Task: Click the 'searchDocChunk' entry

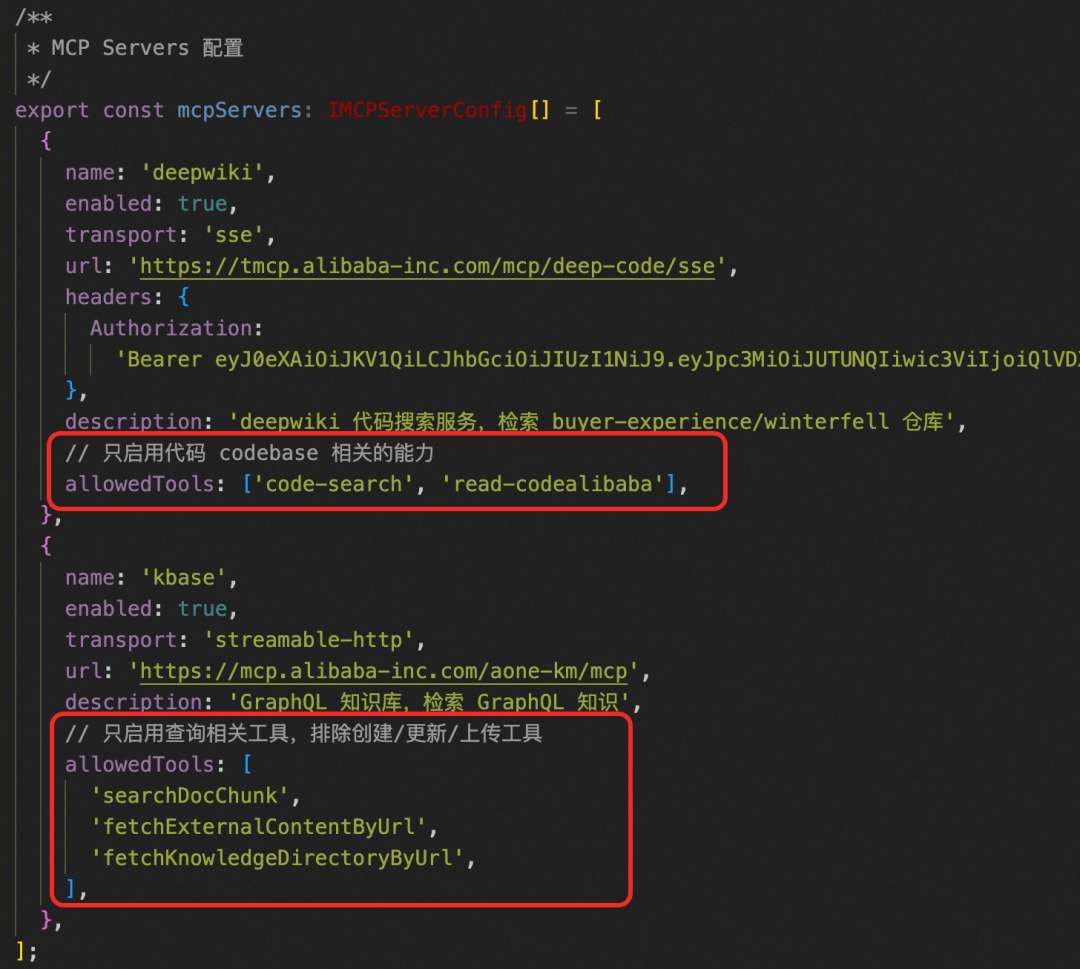Action: point(190,796)
